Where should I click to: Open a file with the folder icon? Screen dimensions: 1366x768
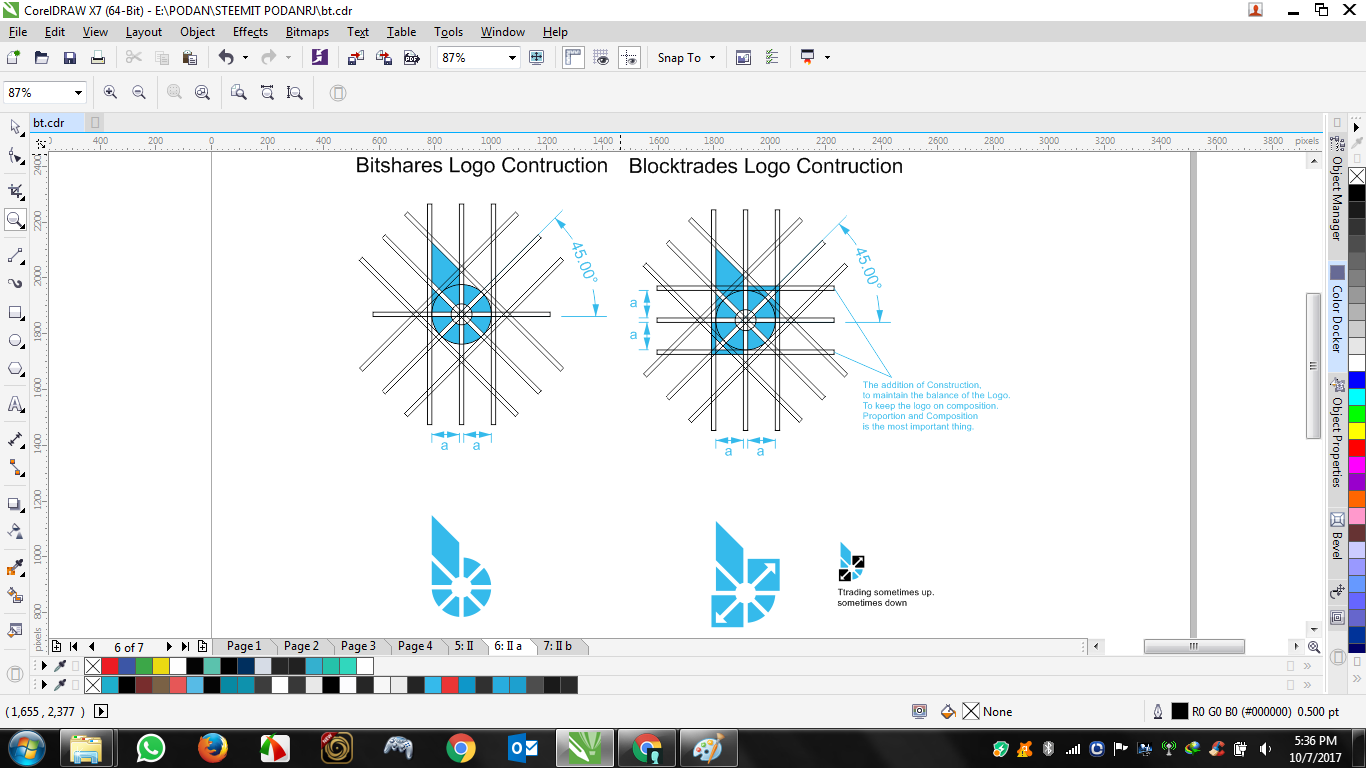tap(42, 58)
